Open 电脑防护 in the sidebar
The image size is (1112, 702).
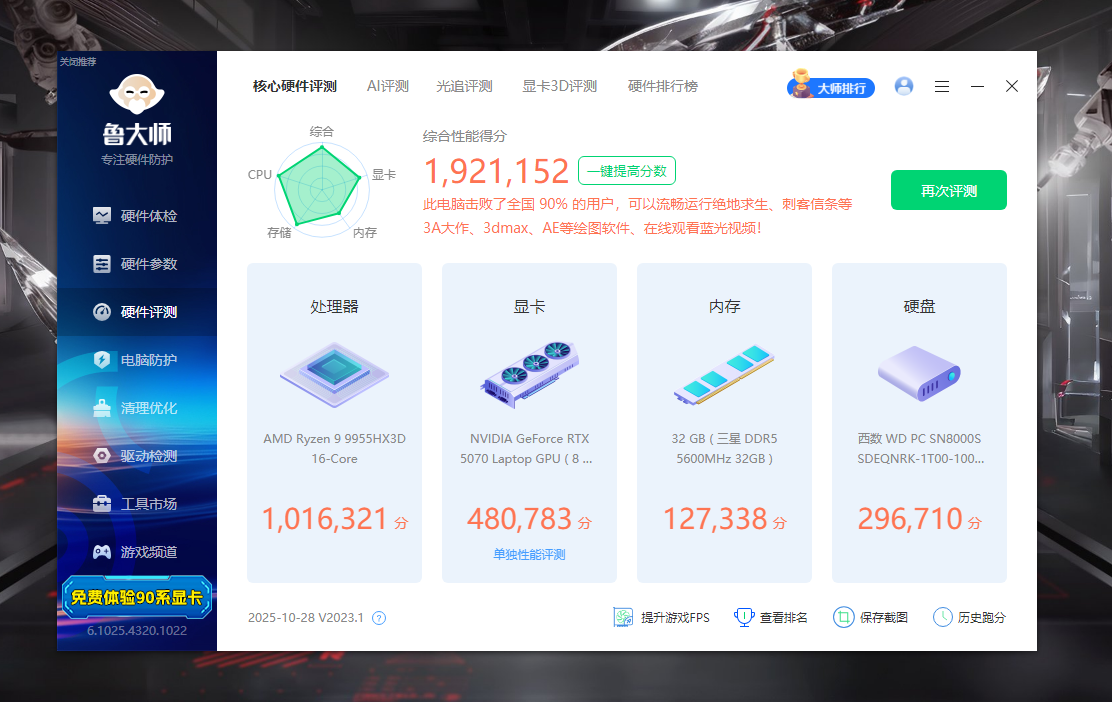point(136,360)
